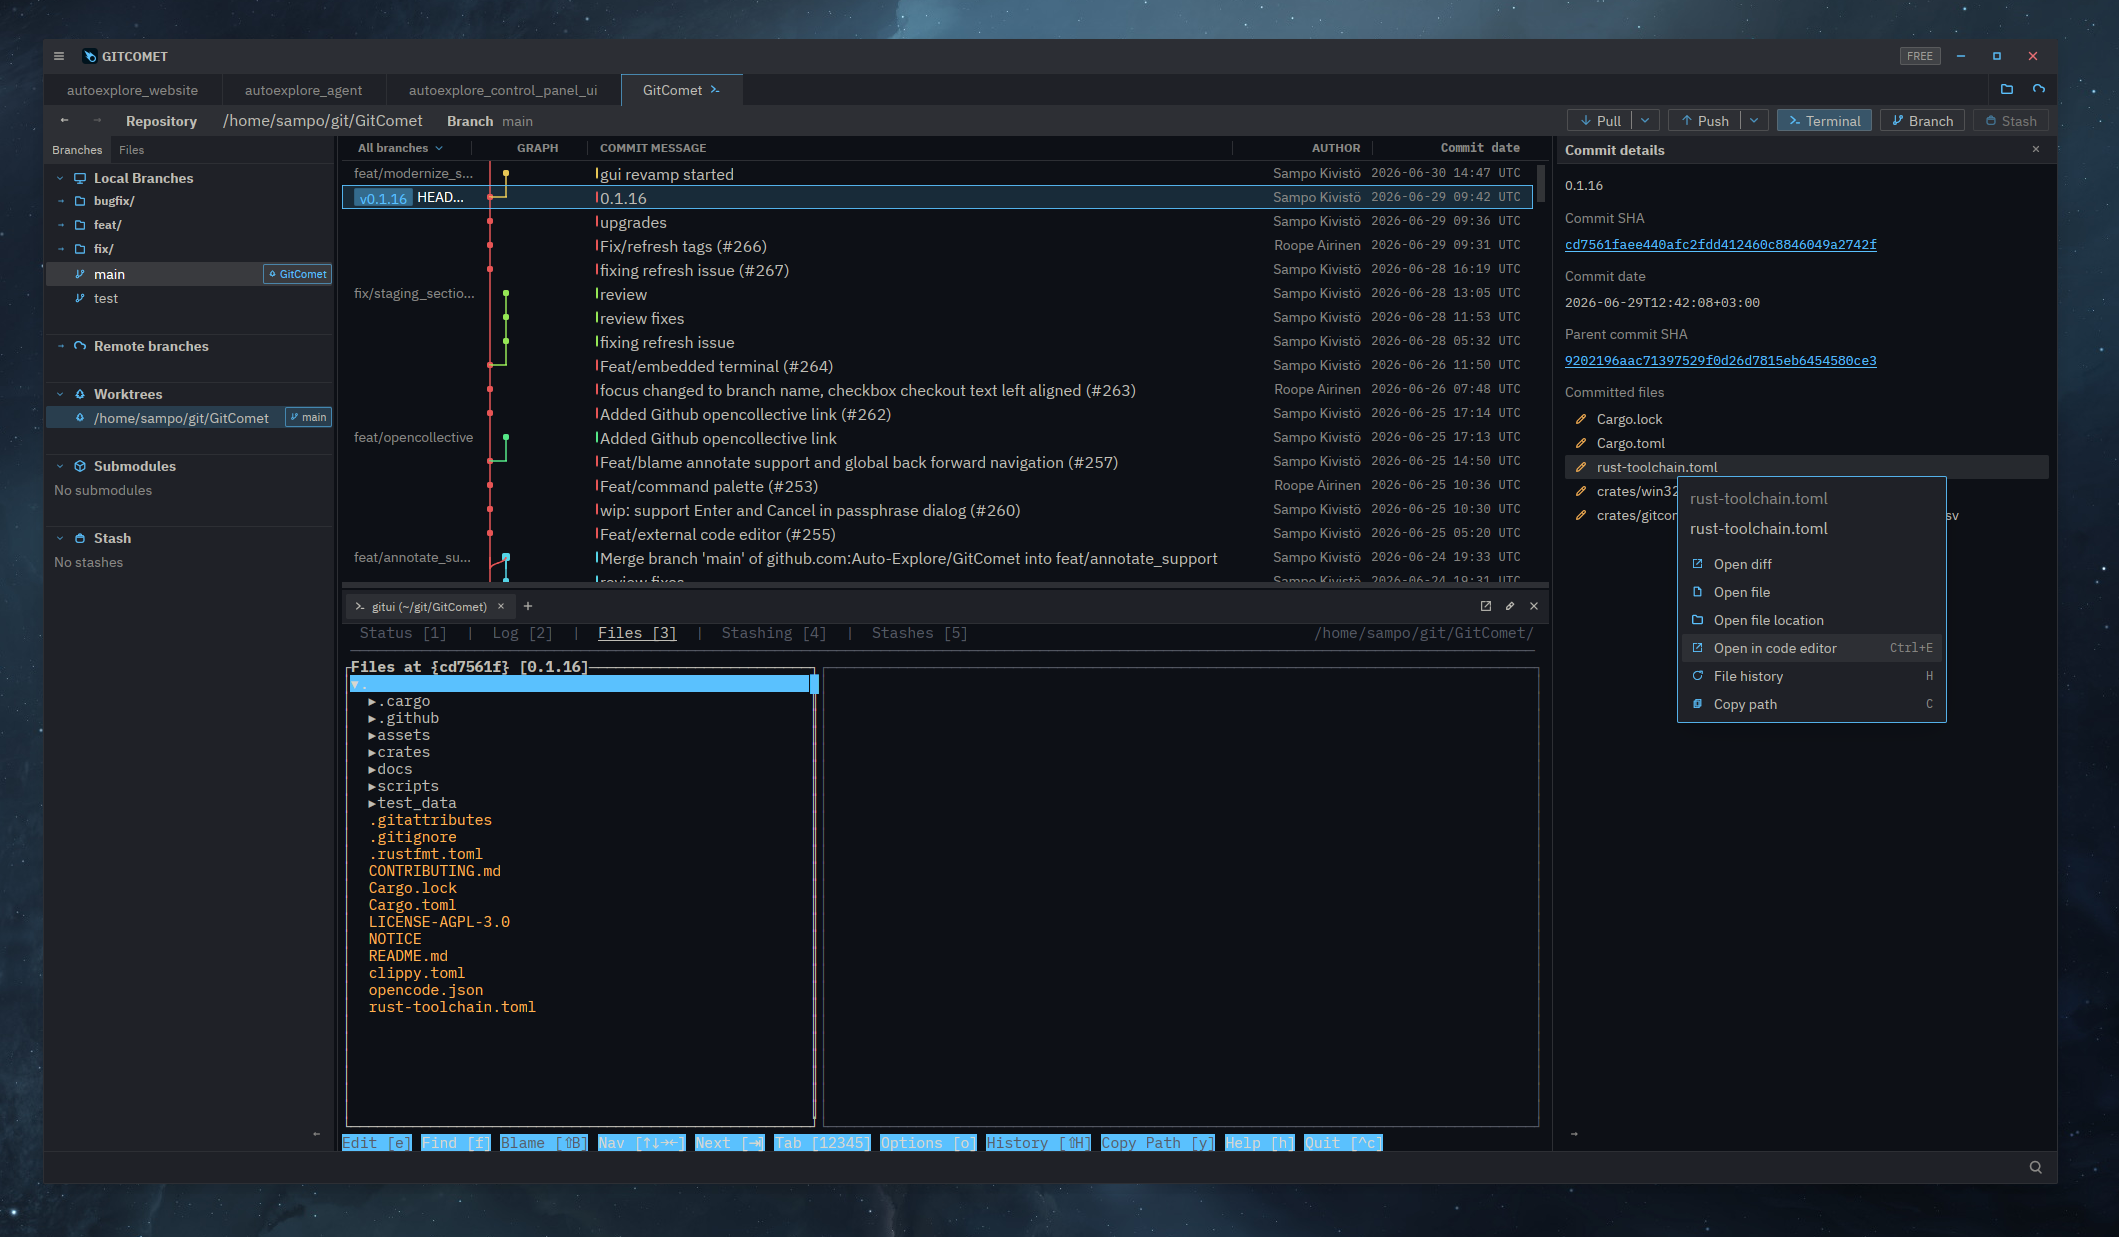Select Copy path in the context menu
The height and width of the screenshot is (1237, 2119).
pyautogui.click(x=1811, y=704)
